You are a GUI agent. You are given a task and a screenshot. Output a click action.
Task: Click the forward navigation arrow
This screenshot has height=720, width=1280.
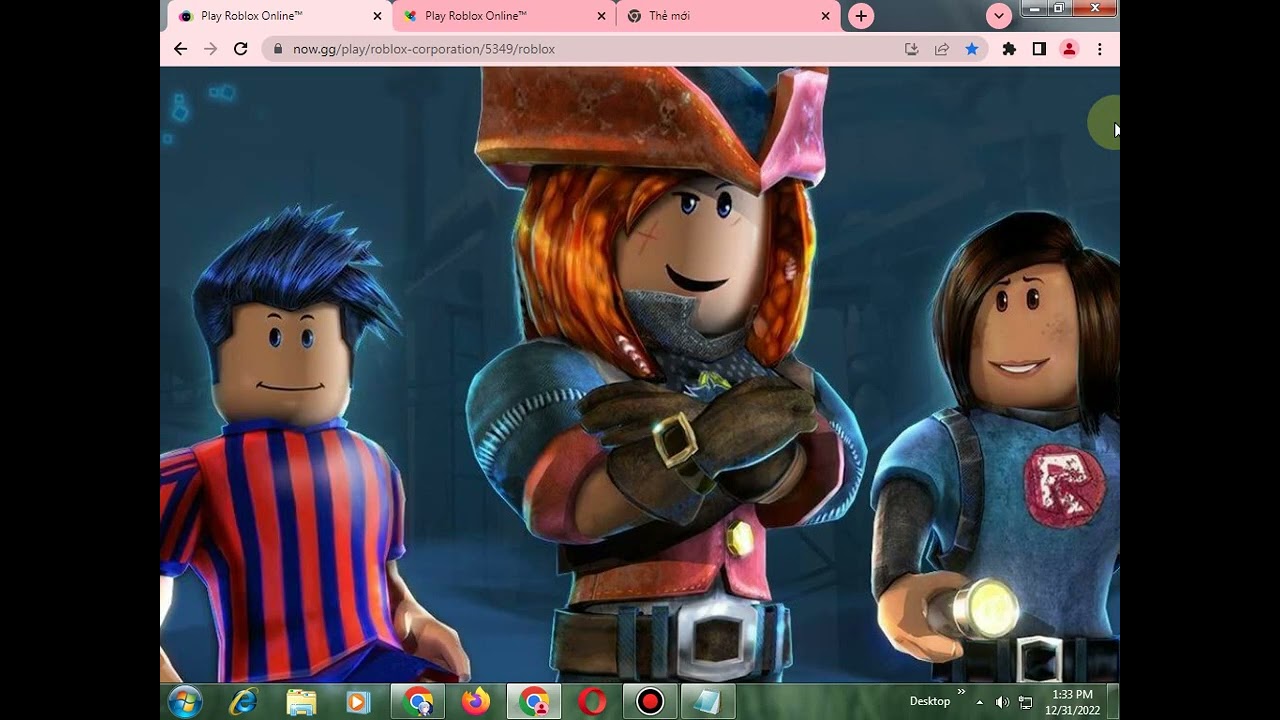(x=210, y=49)
